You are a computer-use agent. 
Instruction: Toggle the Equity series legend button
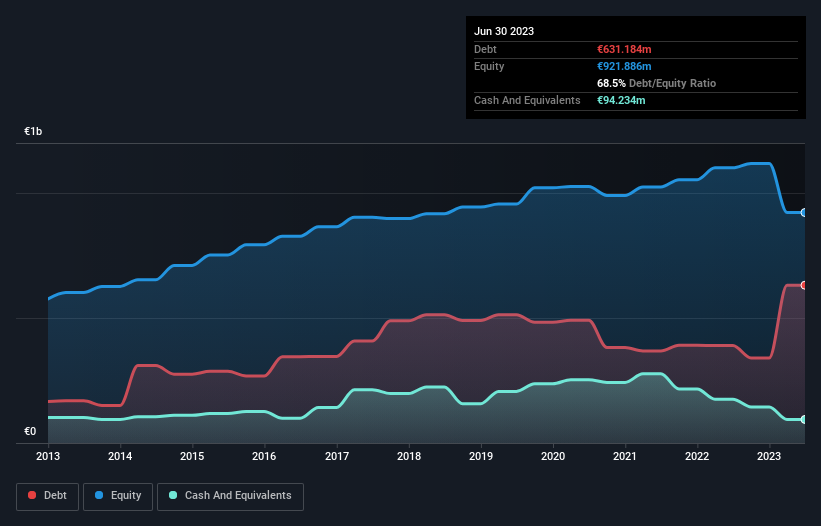[118, 496]
